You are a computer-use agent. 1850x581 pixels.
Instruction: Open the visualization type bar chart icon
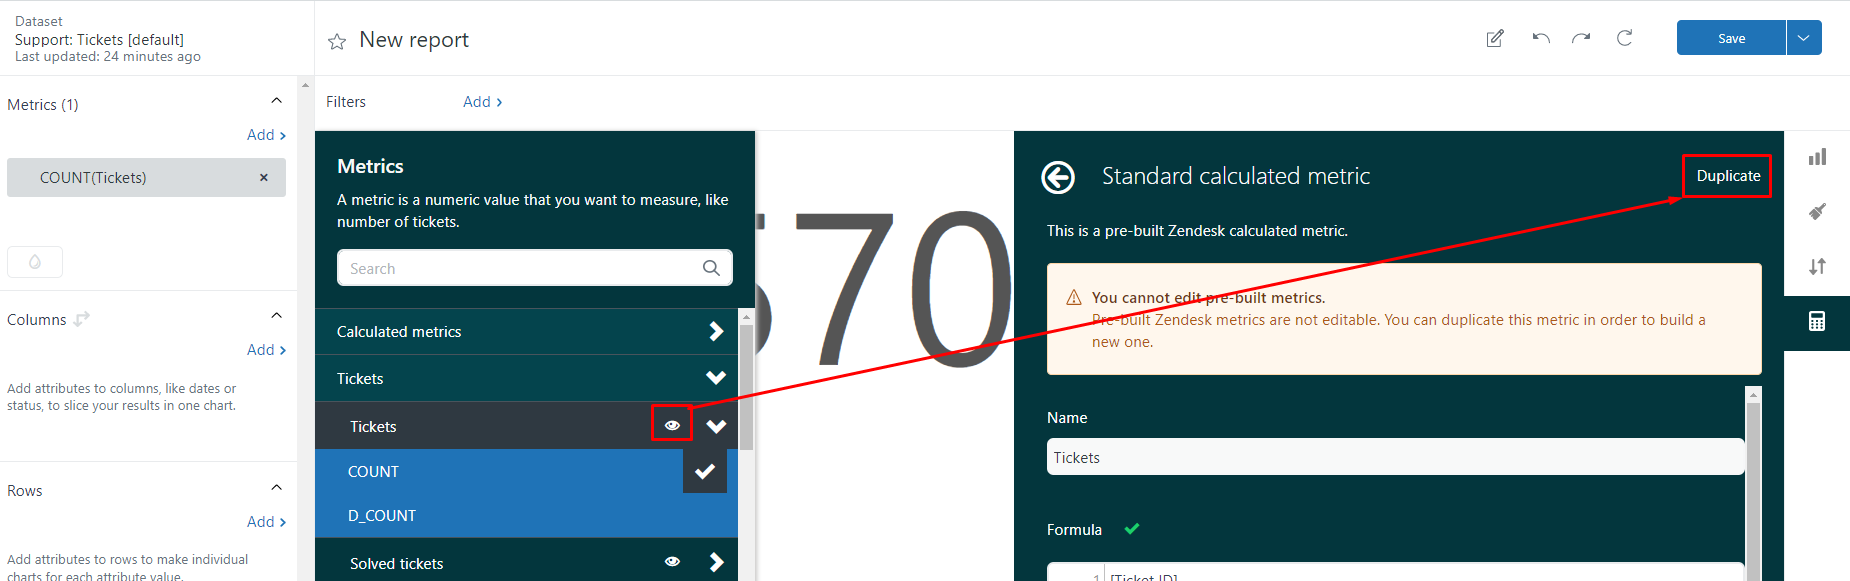[1817, 157]
